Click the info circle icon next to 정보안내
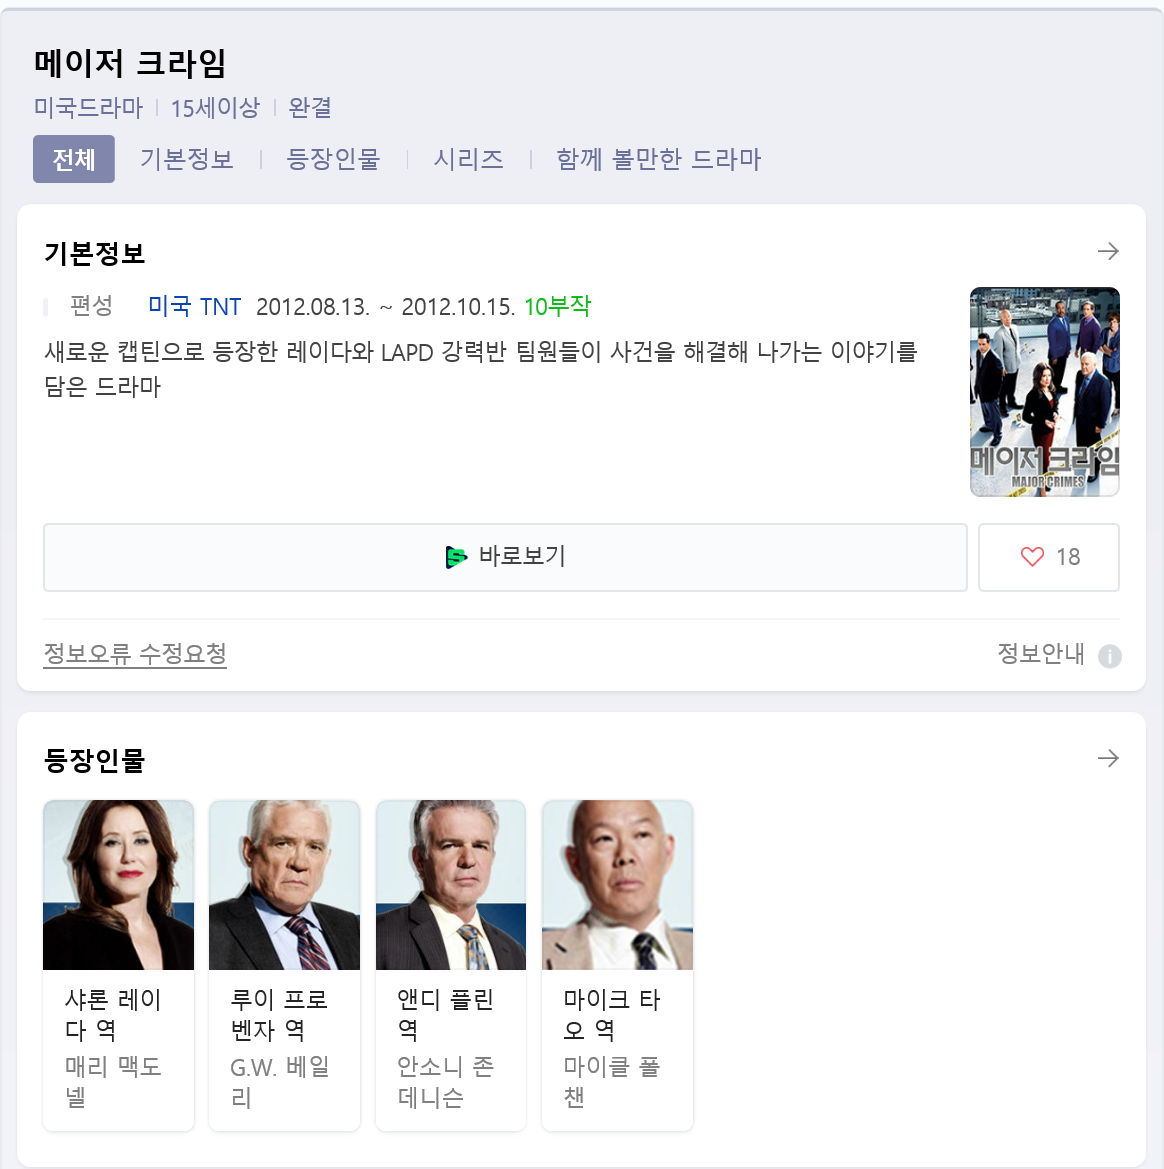The width and height of the screenshot is (1164, 1169). pyautogui.click(x=1110, y=656)
